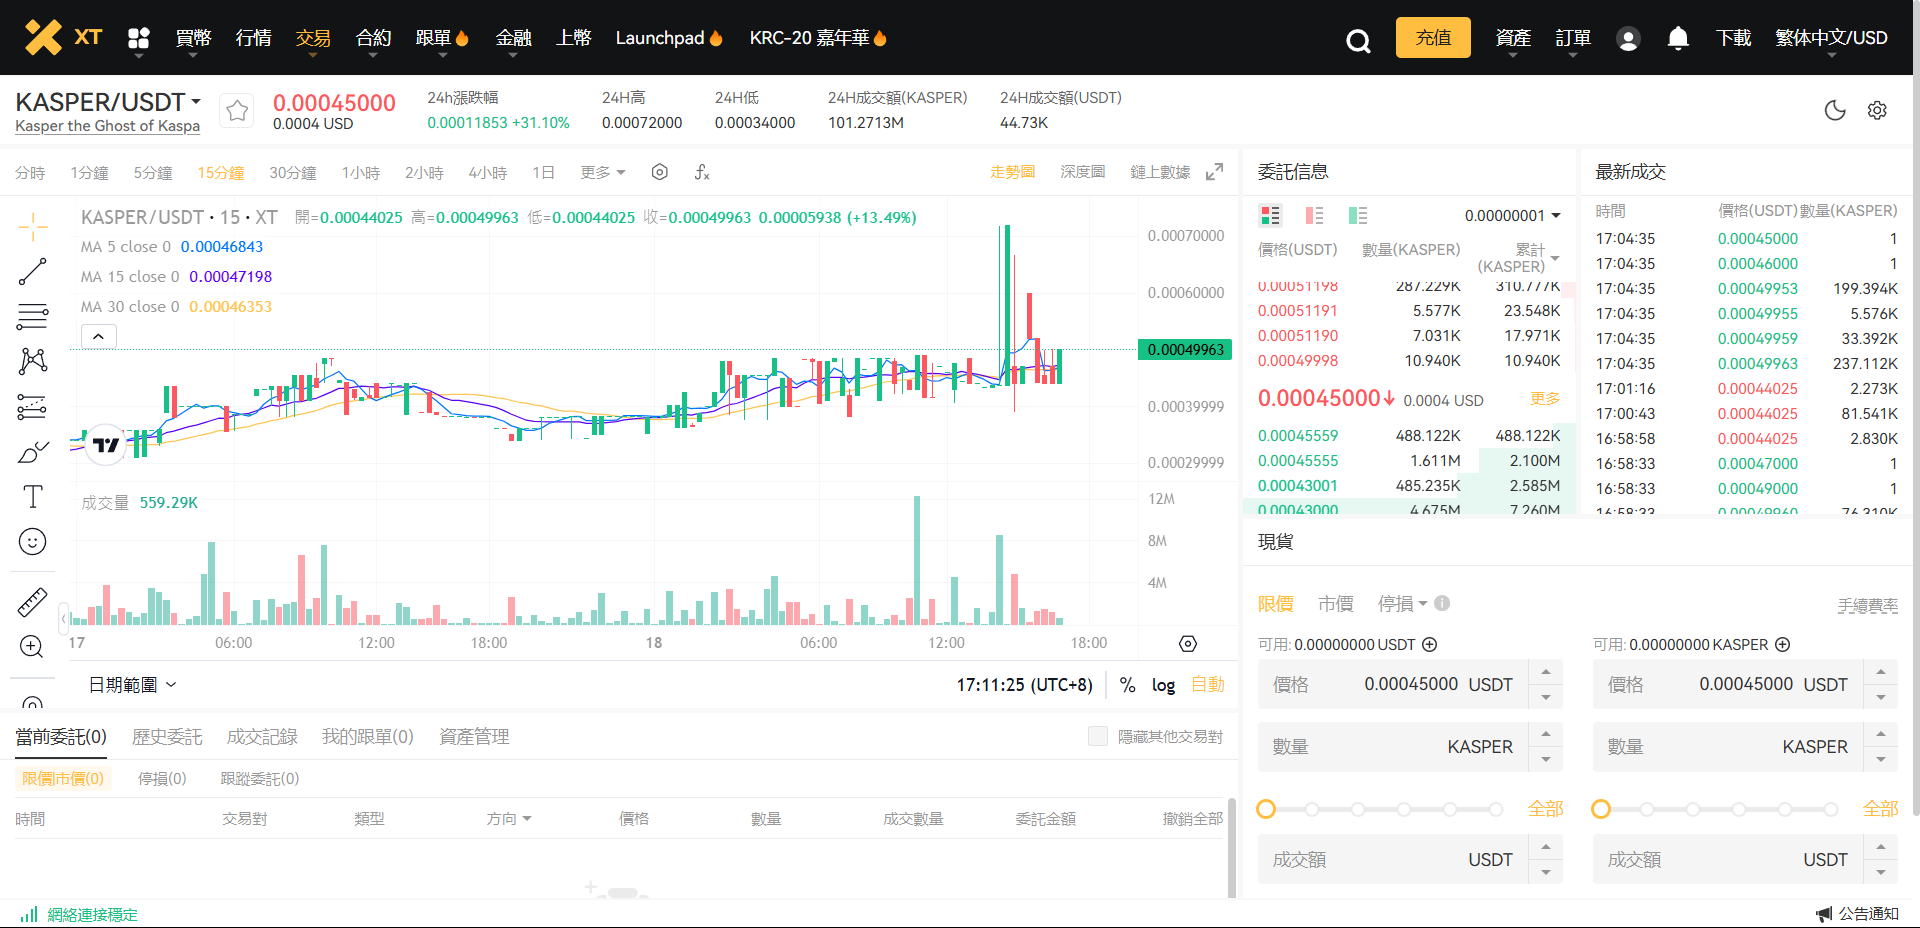Viewport: 1920px width, 928px height.
Task: Open trading page settings gear
Action: 1877,110
